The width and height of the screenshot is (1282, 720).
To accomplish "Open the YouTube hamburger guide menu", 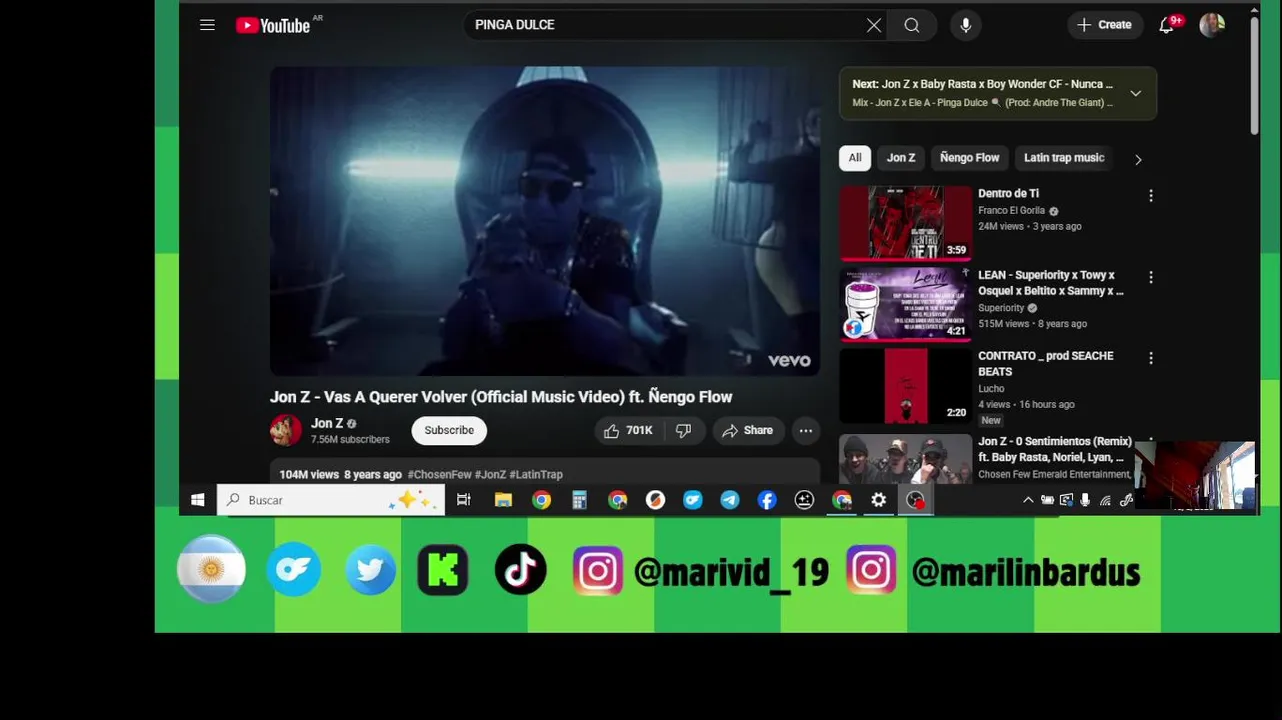I will point(207,25).
